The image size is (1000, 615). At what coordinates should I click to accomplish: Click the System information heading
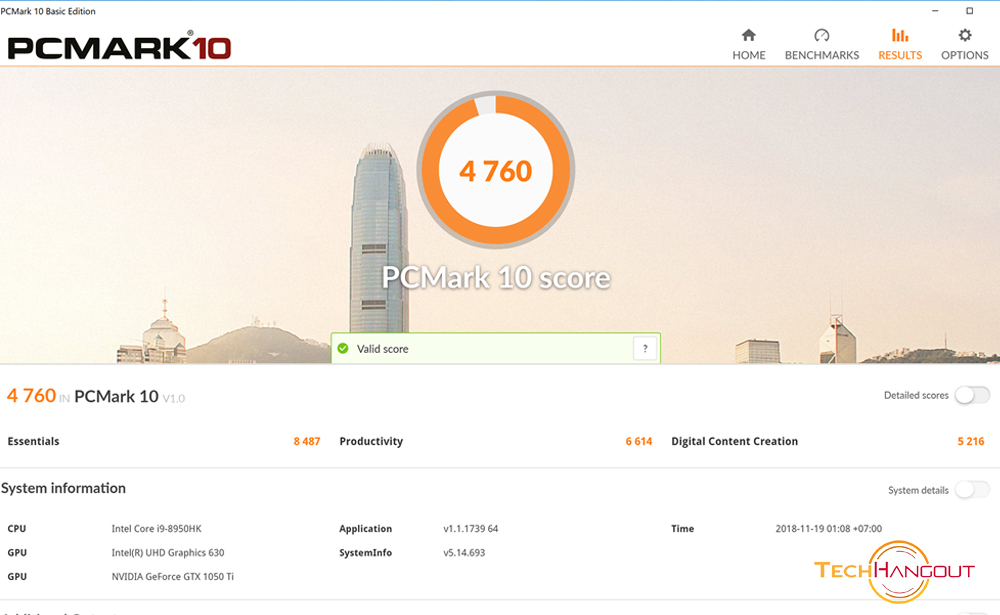tap(63, 488)
